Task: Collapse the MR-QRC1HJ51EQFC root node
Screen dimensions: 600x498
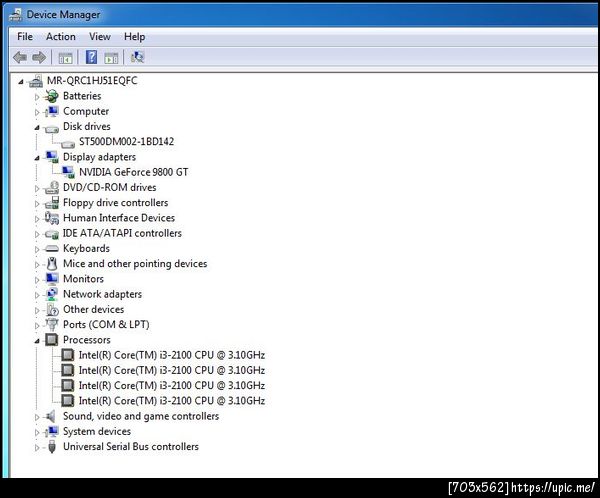Action: pos(21,82)
